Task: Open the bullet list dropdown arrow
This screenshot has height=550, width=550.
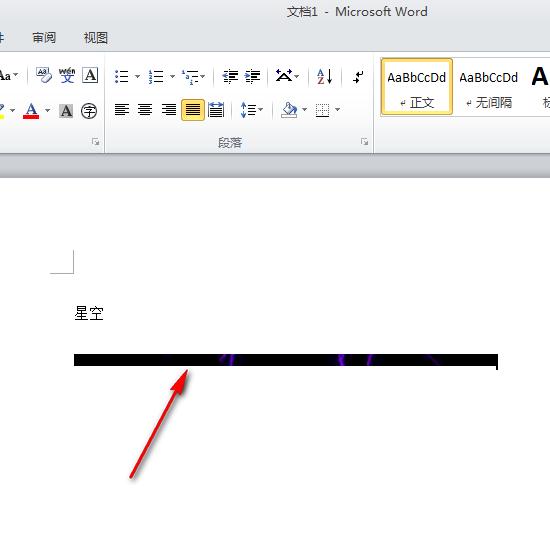Action: [137, 76]
